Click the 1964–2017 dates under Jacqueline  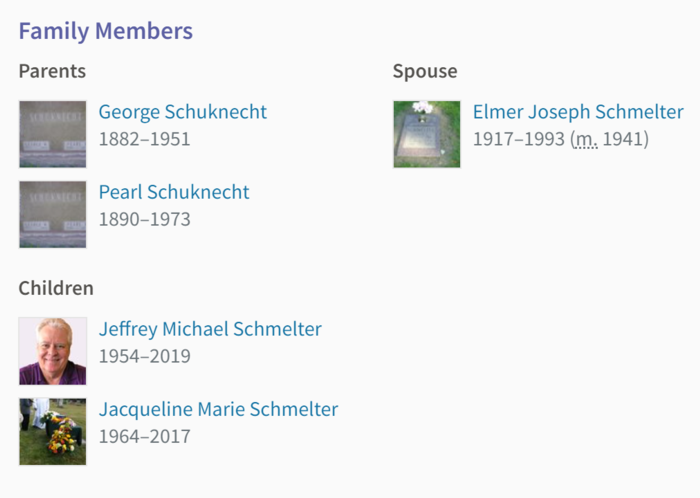144,436
